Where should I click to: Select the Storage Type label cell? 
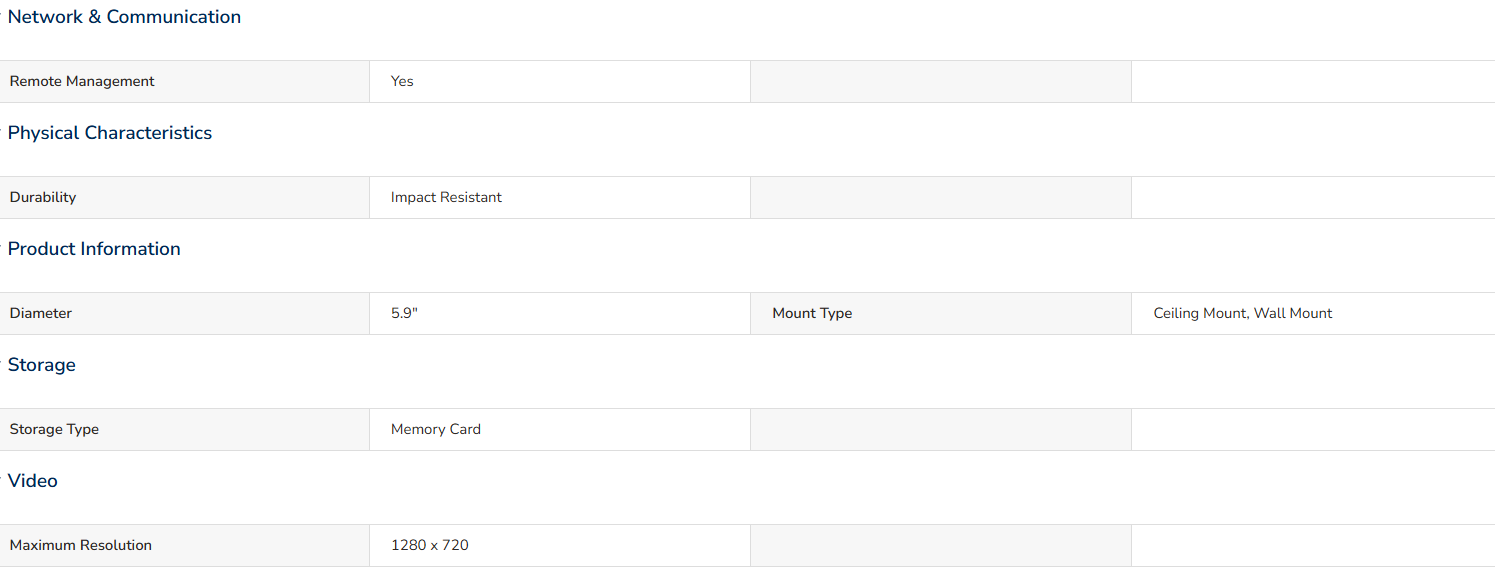point(185,429)
